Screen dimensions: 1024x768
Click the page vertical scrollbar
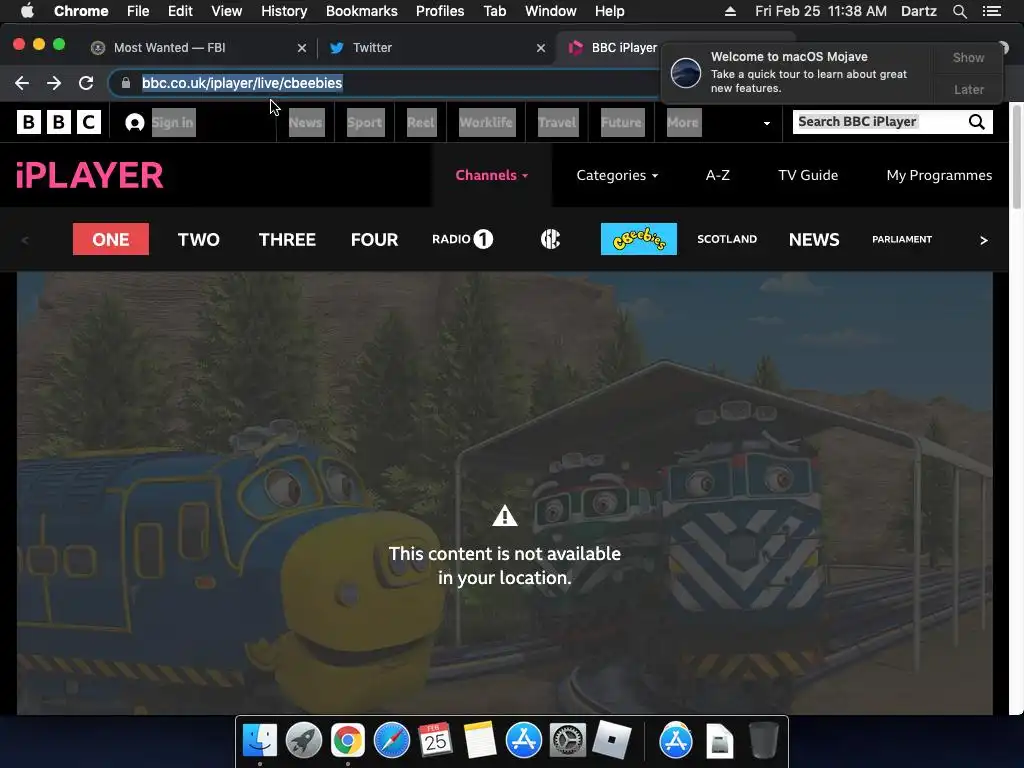point(1017,157)
